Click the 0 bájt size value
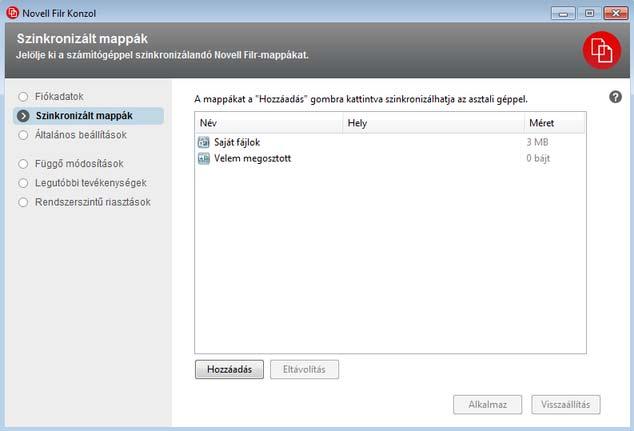The image size is (634, 431). 538,158
